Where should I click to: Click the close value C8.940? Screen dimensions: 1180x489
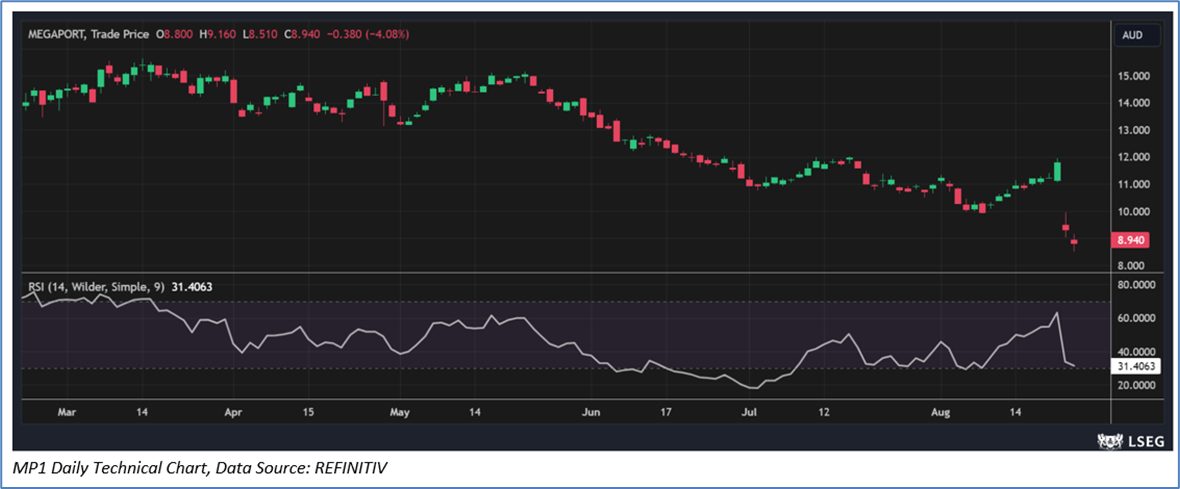[x=303, y=34]
